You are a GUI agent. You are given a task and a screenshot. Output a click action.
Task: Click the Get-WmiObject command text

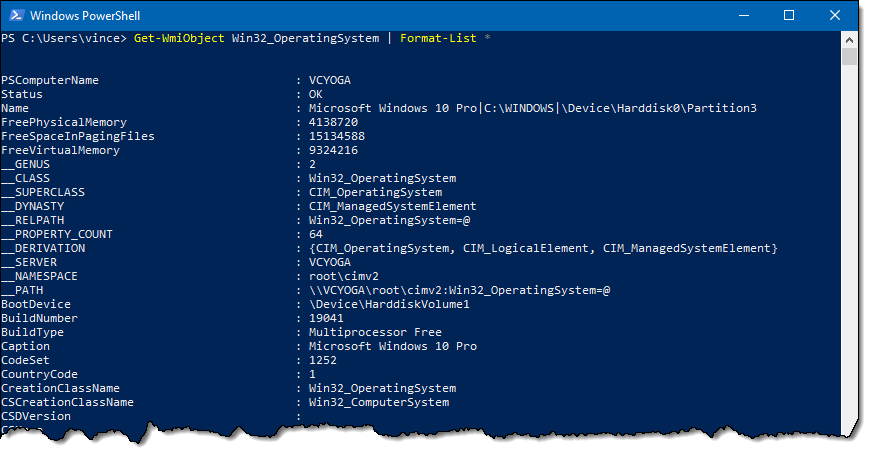(x=179, y=38)
